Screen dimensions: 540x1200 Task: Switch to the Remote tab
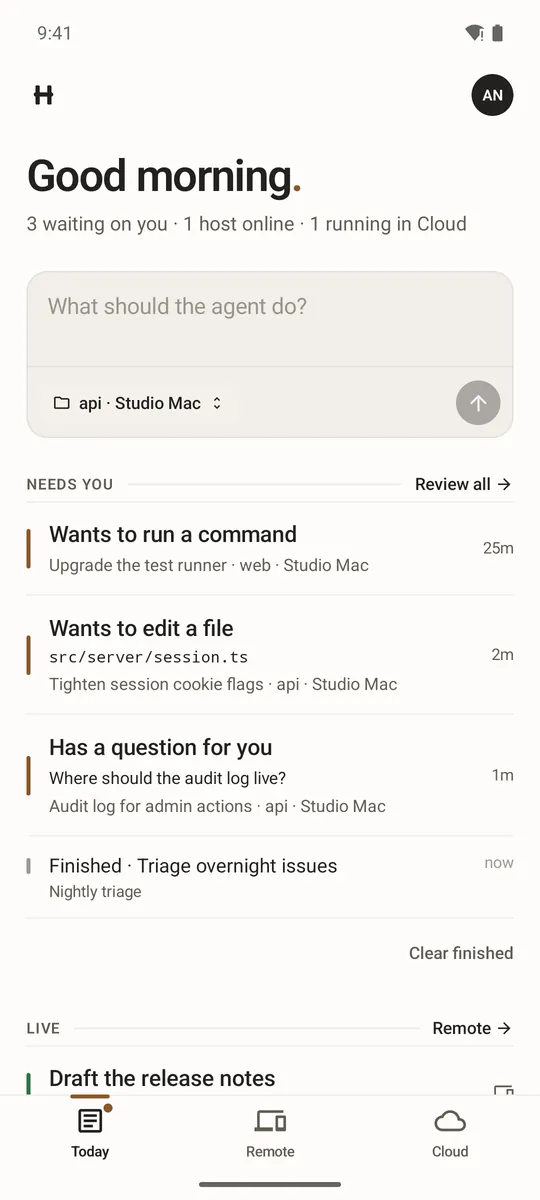pyautogui.click(x=270, y=1134)
